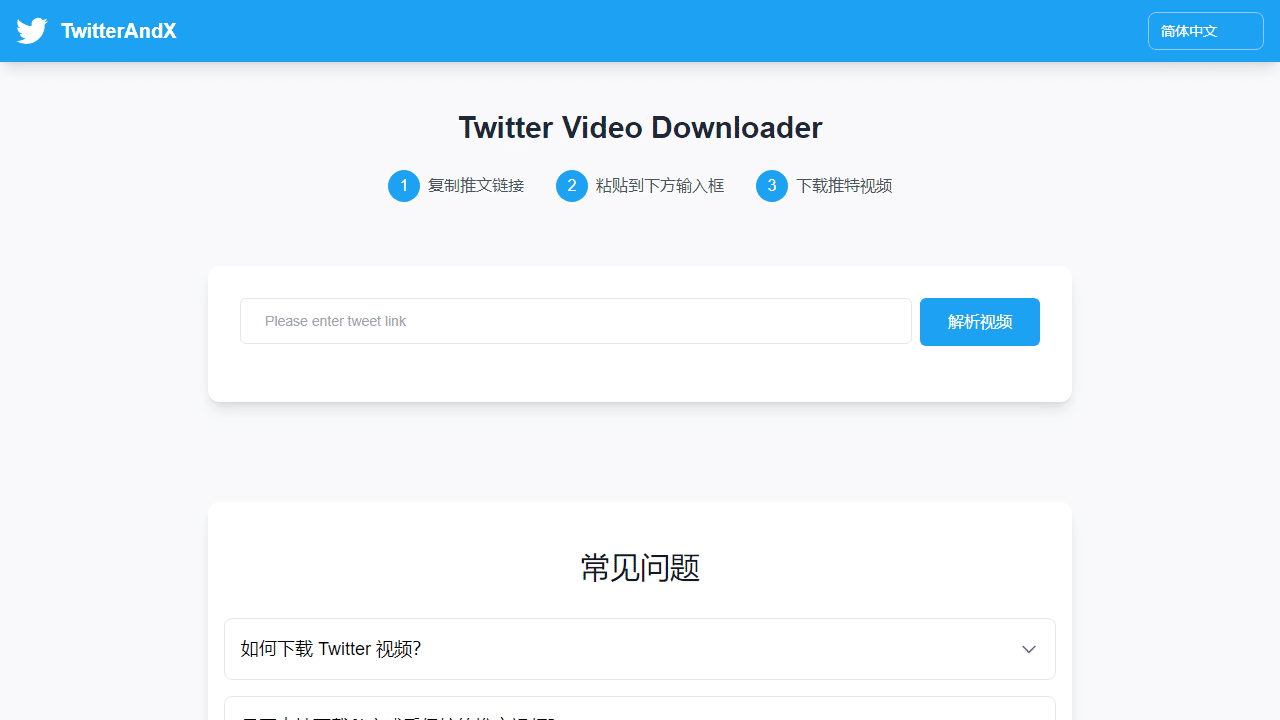Open the 简体中文 language dropdown
1280x720 pixels.
[1205, 31]
